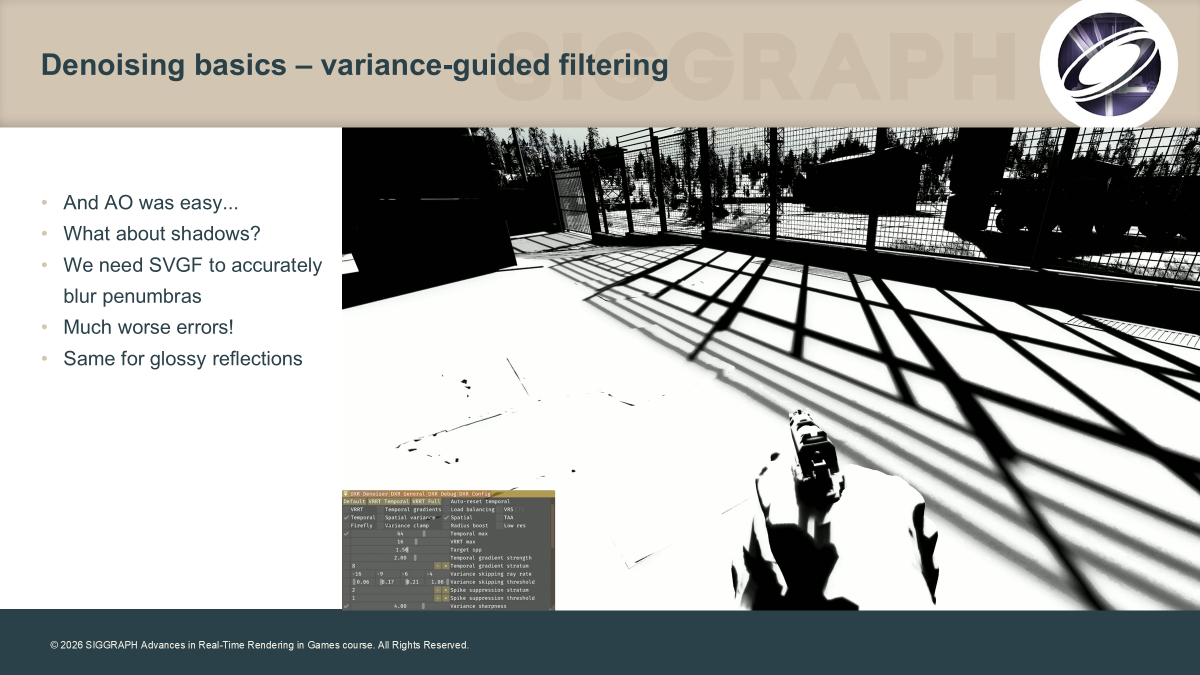Uncheck the Spatial checkbox

[x=446, y=517]
